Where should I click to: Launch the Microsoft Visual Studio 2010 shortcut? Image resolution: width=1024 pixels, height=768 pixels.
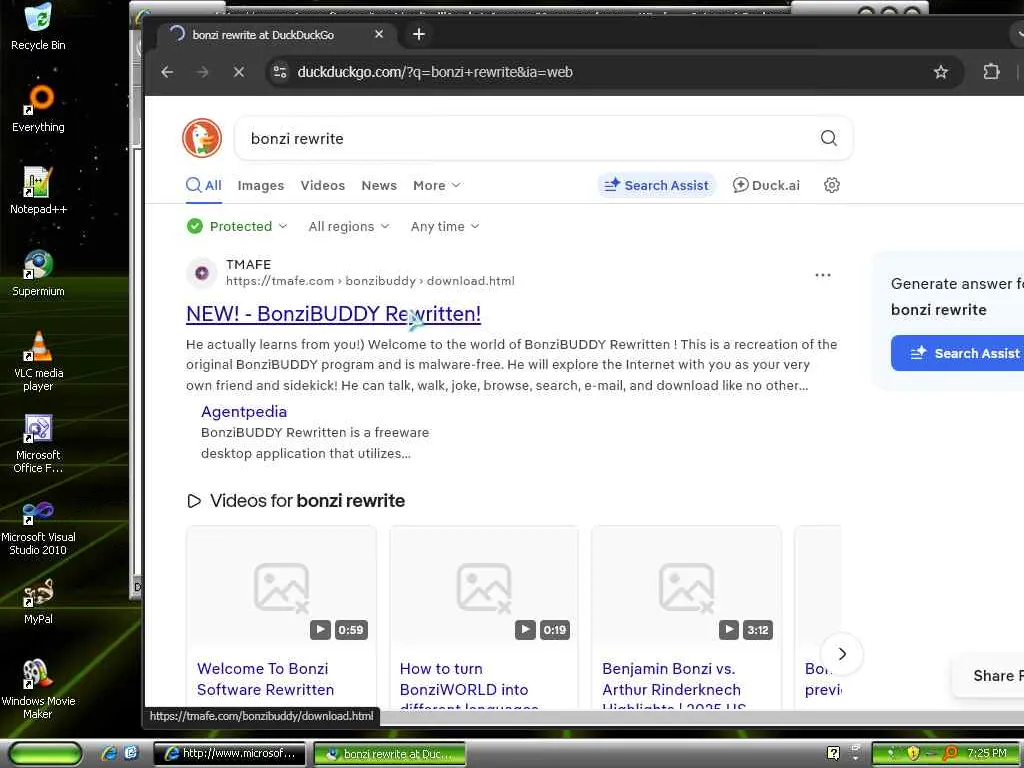pos(38,526)
